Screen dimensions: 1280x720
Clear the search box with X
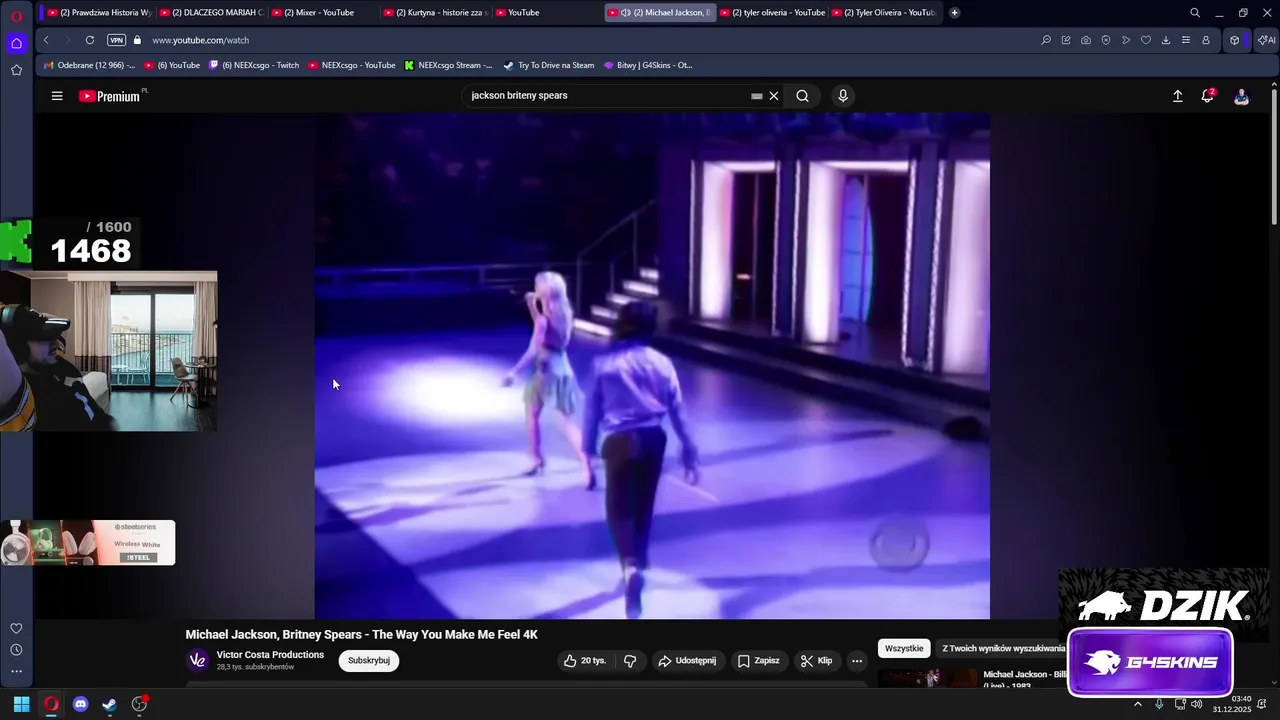(773, 96)
